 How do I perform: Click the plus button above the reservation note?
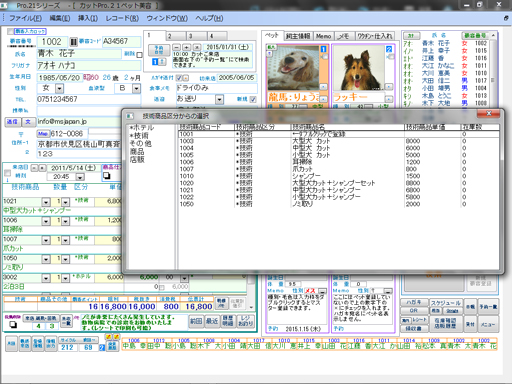(187, 47)
